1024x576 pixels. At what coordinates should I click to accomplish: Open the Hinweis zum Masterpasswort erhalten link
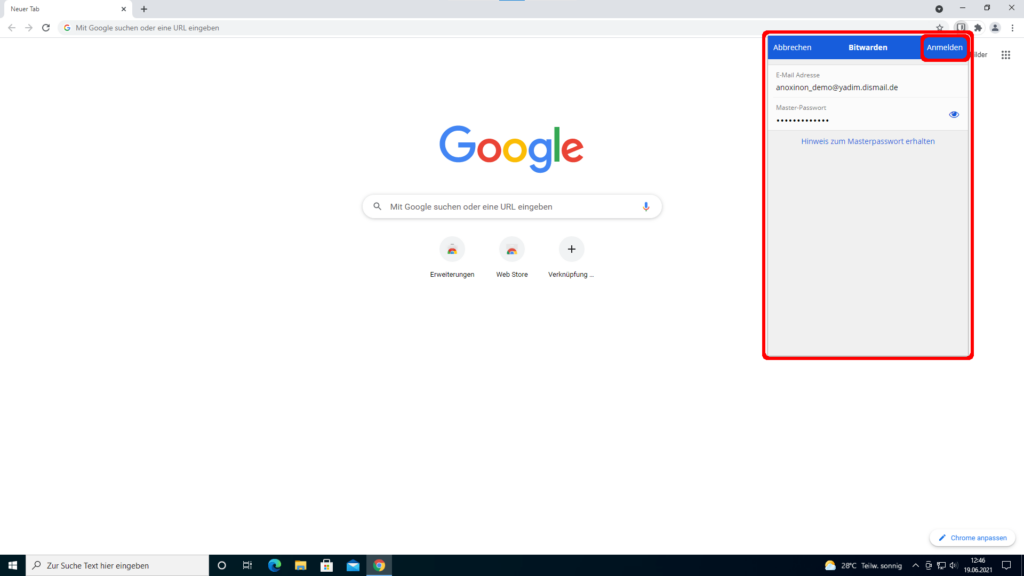tap(868, 141)
